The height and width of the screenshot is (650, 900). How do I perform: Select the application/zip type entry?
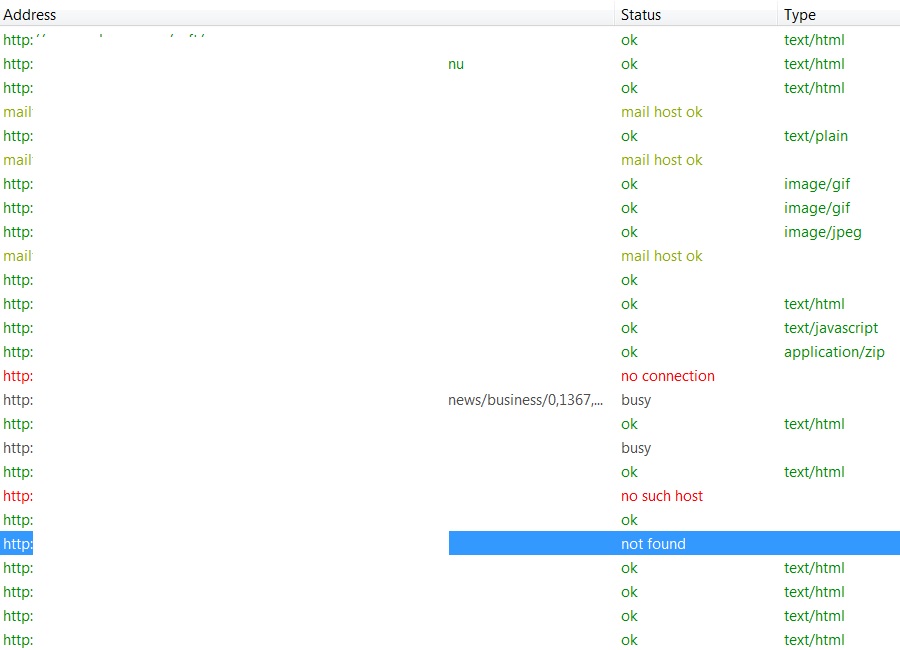834,352
